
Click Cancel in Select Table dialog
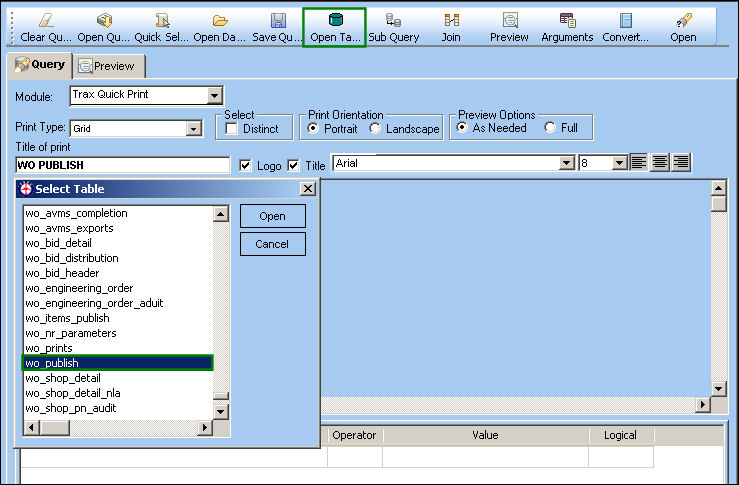pyautogui.click(x=272, y=244)
